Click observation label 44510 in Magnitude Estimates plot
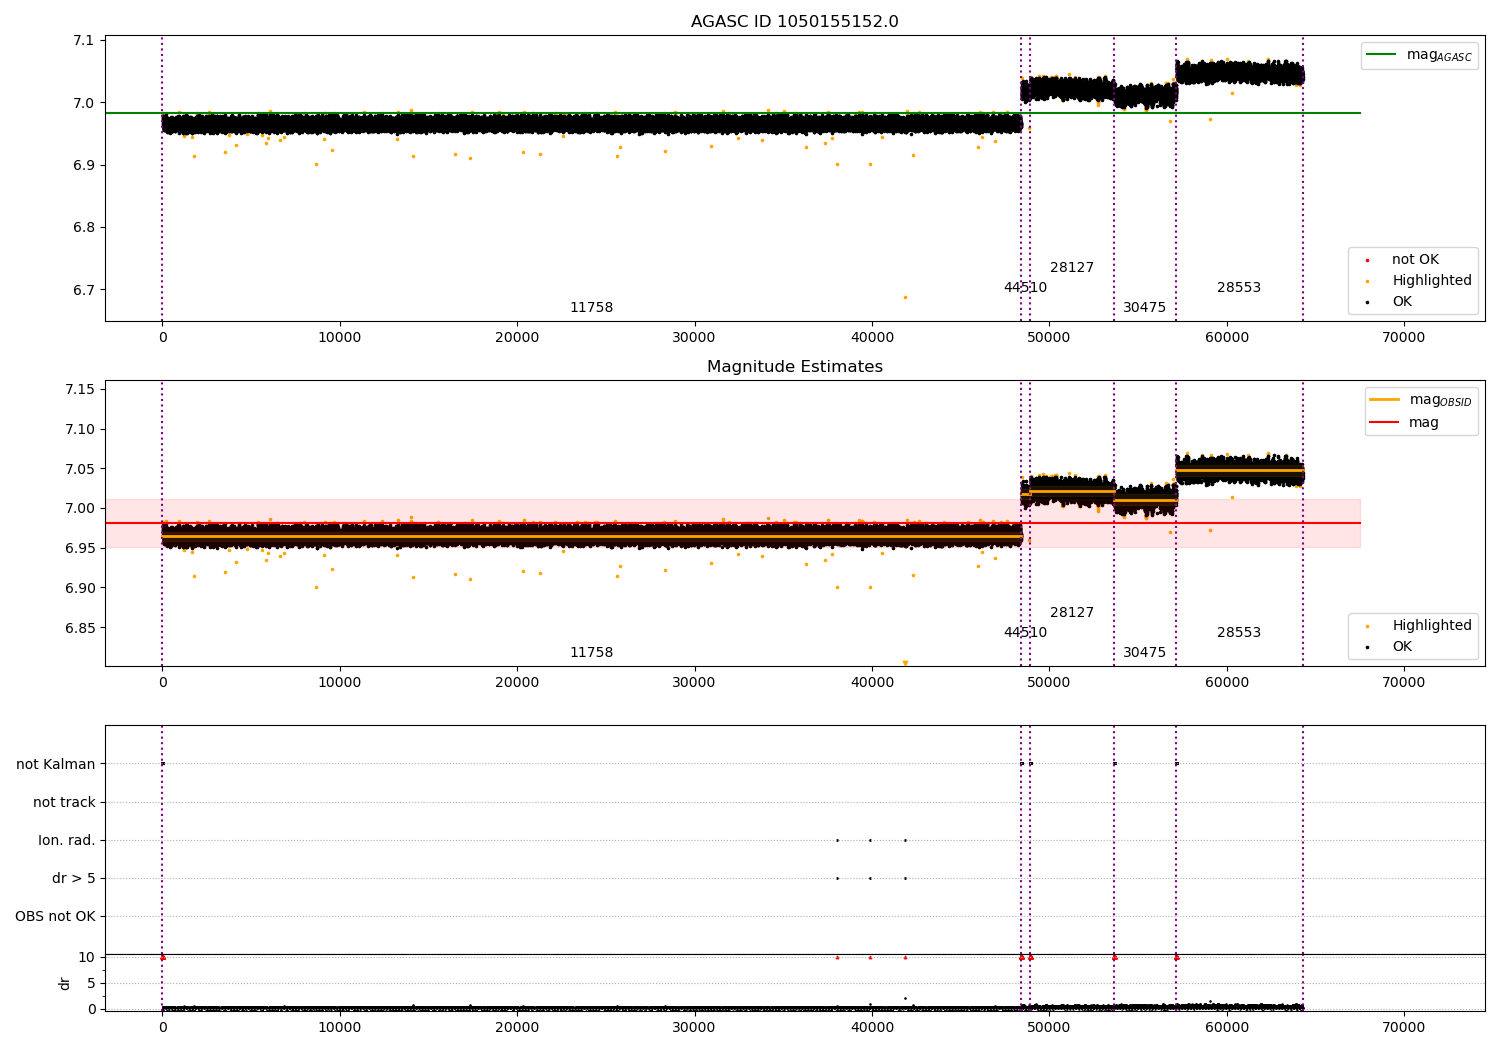 click(x=1025, y=633)
